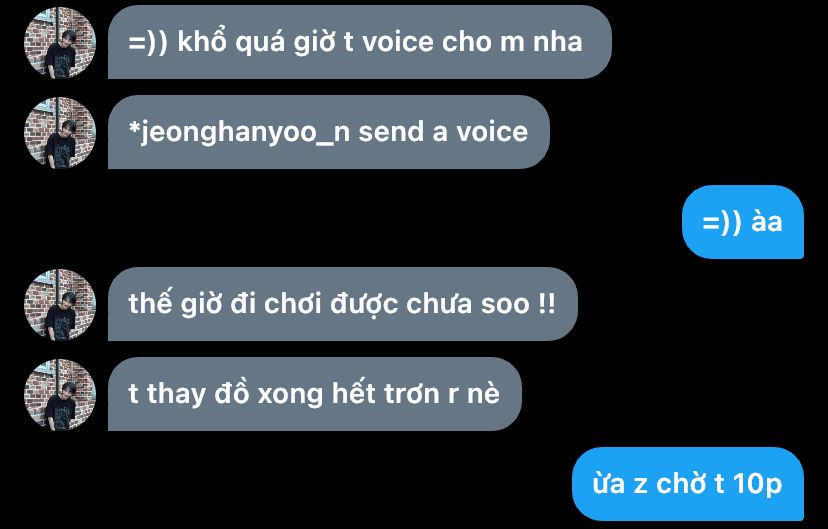Tap profile picture next to jeonghanyoo_n voice message
This screenshot has height=529, width=828.
click(x=60, y=133)
